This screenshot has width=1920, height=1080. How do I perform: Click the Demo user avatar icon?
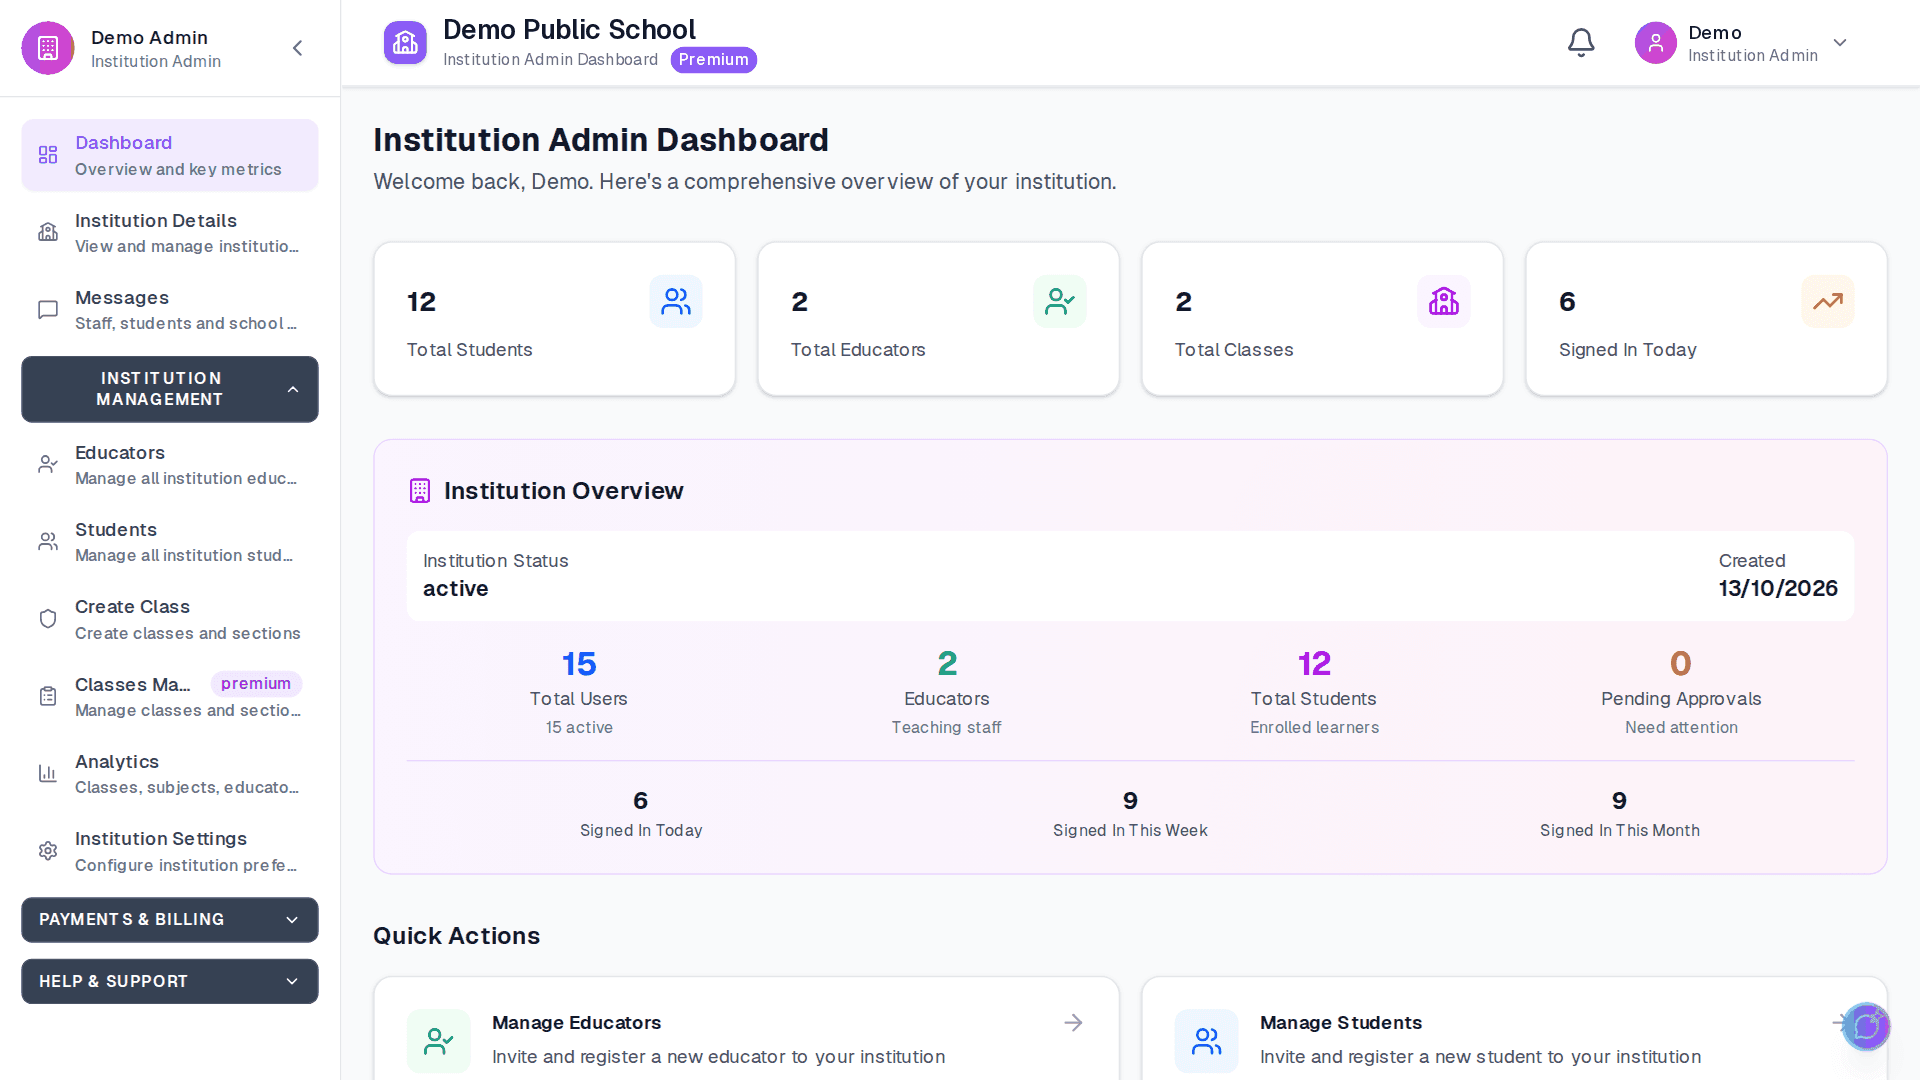point(1656,43)
